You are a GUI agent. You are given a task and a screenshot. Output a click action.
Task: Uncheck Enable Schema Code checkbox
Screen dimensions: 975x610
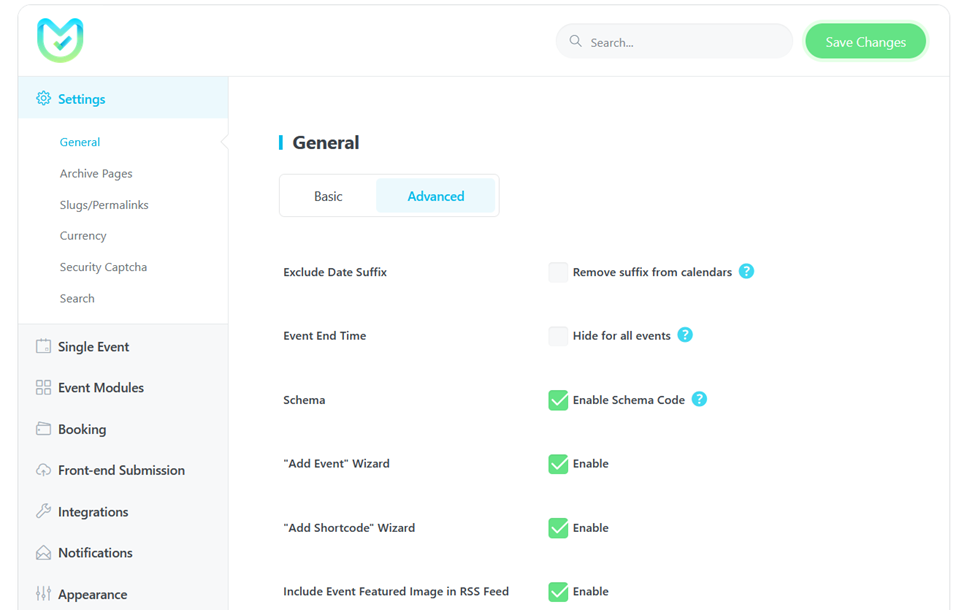coord(558,400)
